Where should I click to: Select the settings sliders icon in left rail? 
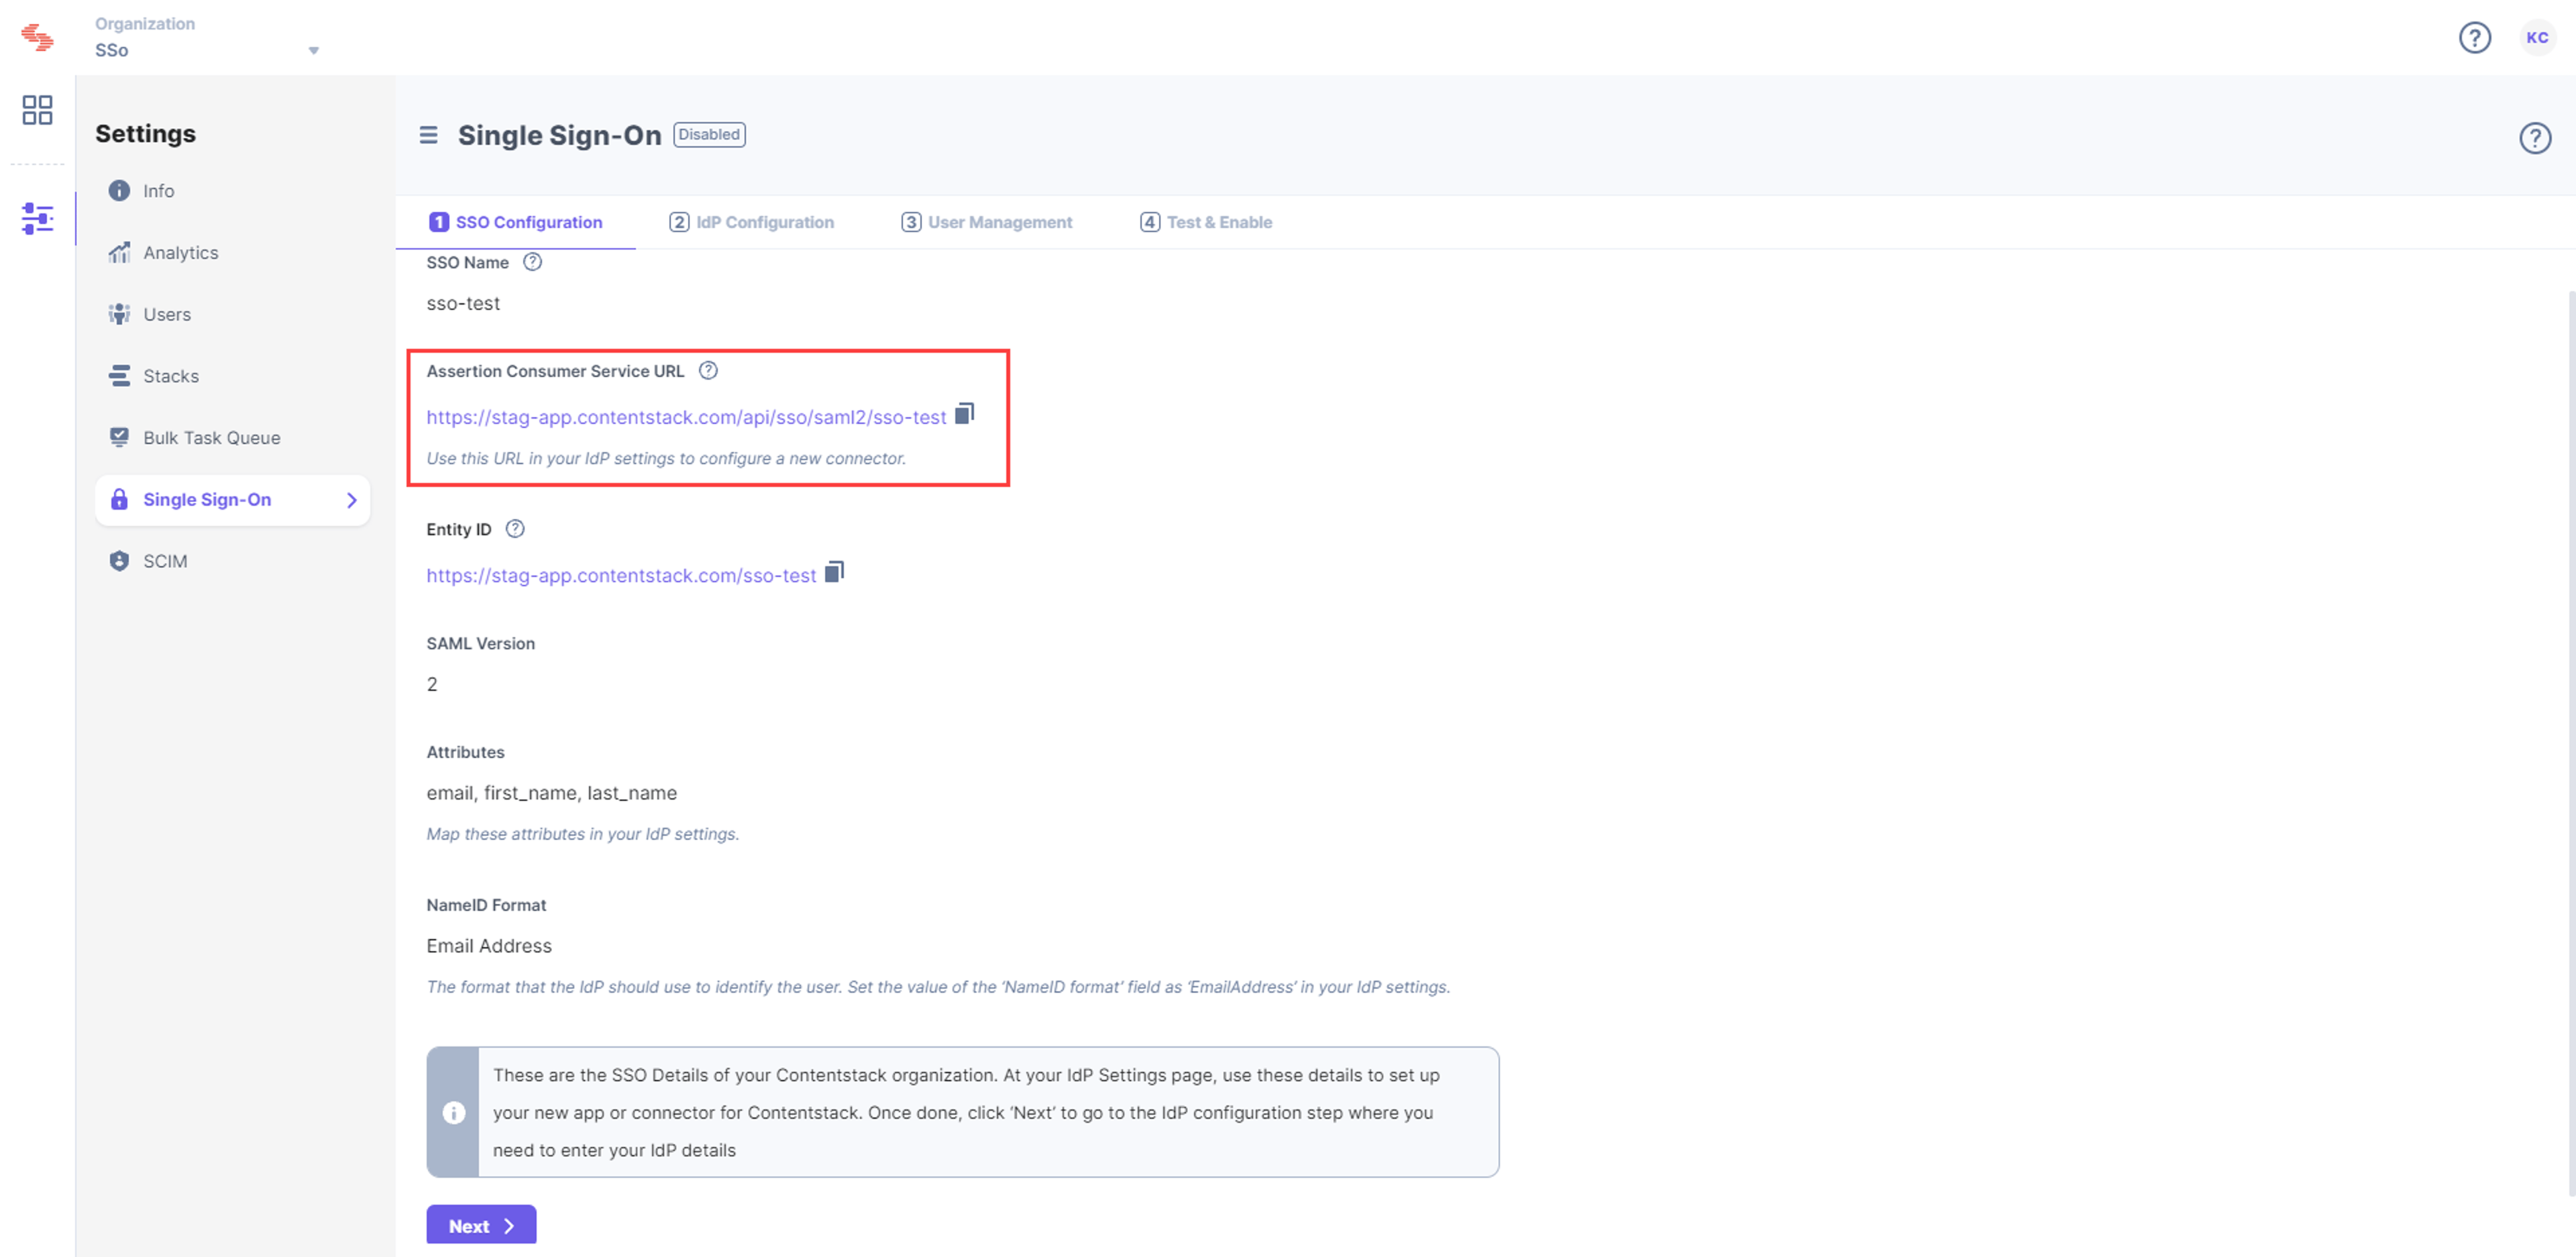point(37,218)
